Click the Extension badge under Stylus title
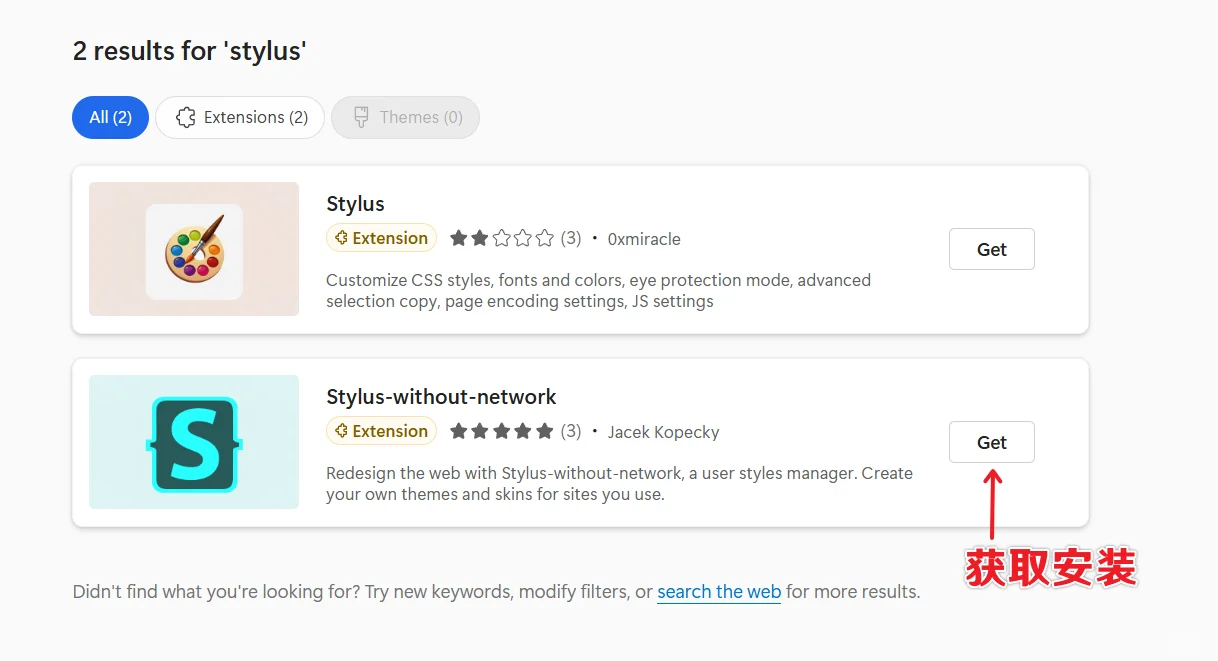Viewport: 1218px width, 661px height. tap(381, 238)
